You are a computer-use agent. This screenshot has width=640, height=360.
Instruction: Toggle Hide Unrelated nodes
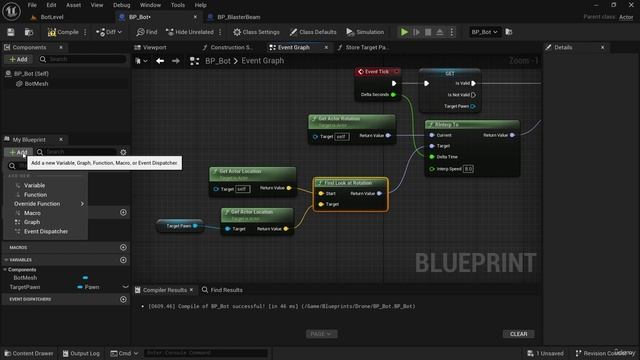[190, 32]
